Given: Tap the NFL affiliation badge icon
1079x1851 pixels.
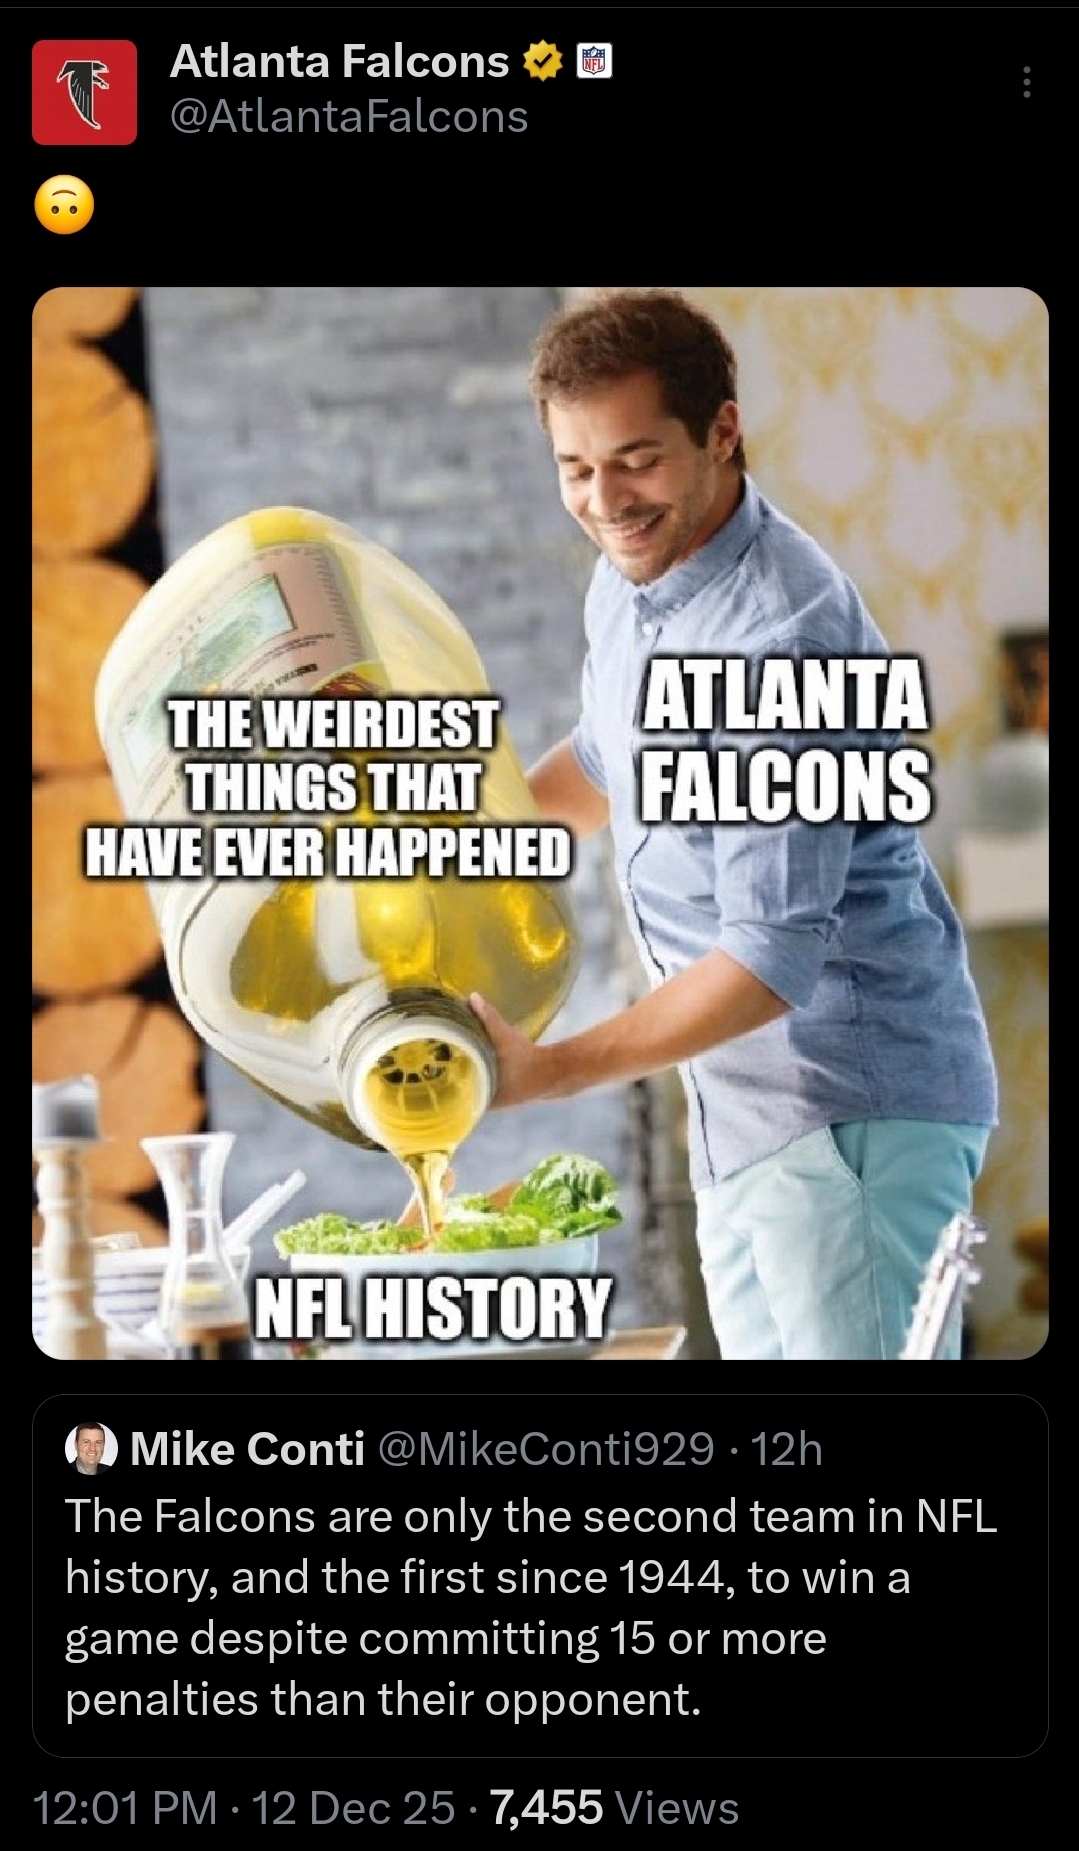Looking at the screenshot, I should [595, 62].
